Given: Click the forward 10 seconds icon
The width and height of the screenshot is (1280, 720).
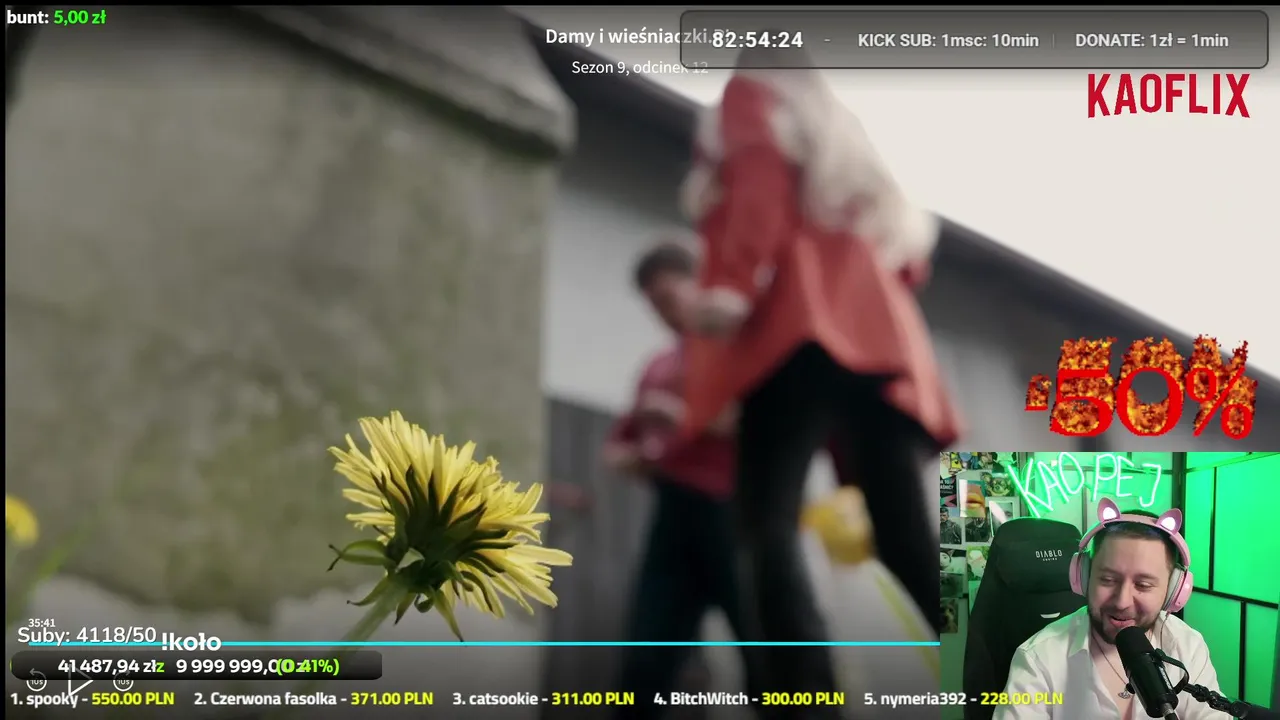Looking at the screenshot, I should (x=123, y=682).
